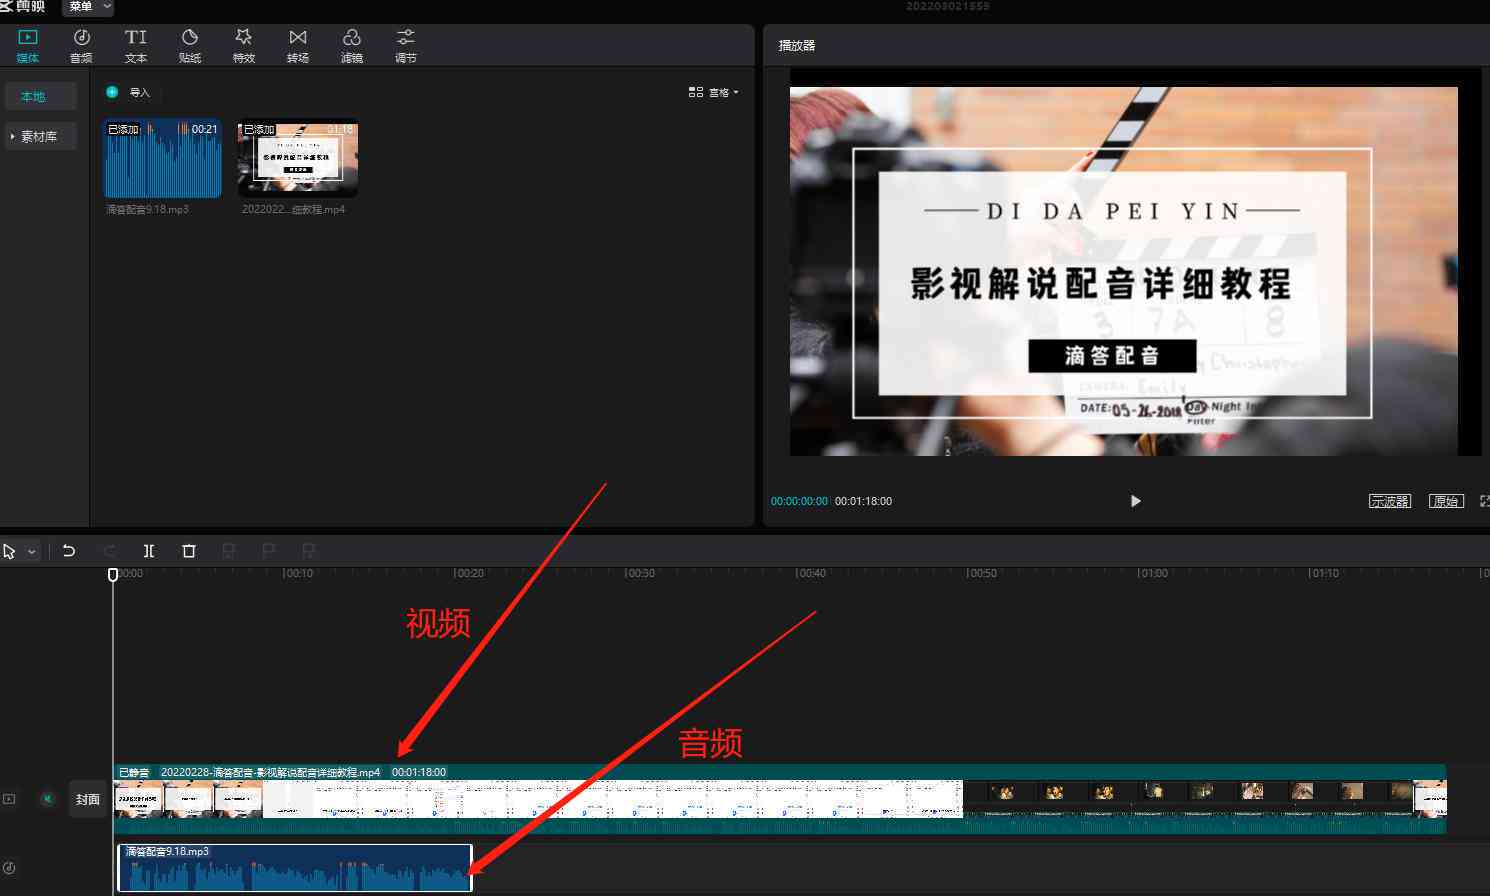Click the 原始 original ratio button
The width and height of the screenshot is (1490, 896).
(1446, 501)
